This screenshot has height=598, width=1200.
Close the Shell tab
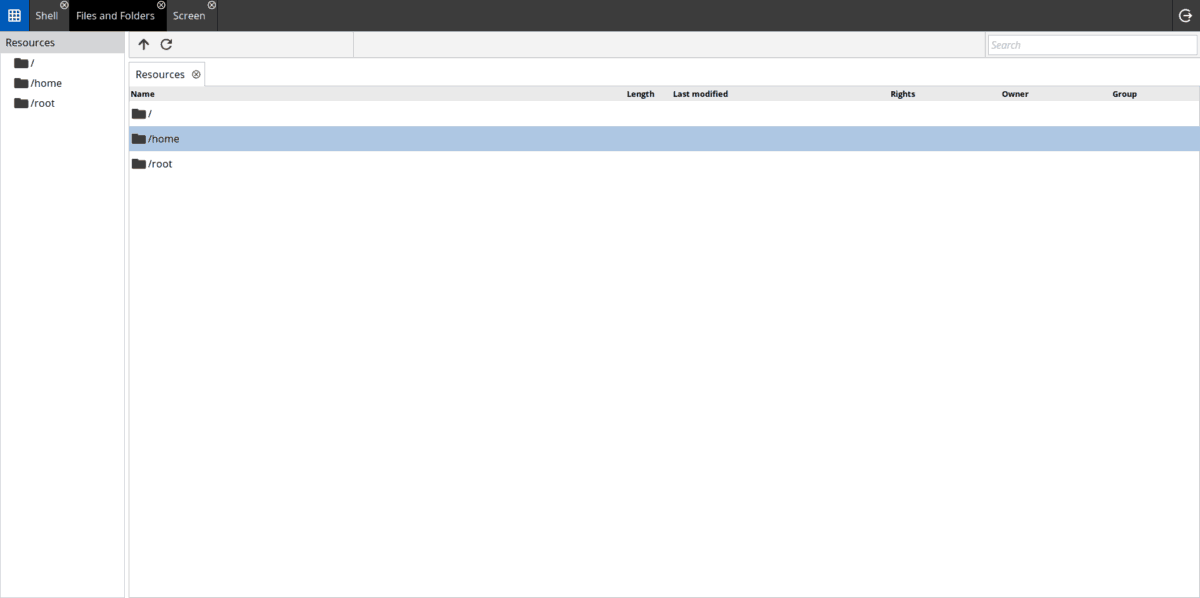pos(64,5)
